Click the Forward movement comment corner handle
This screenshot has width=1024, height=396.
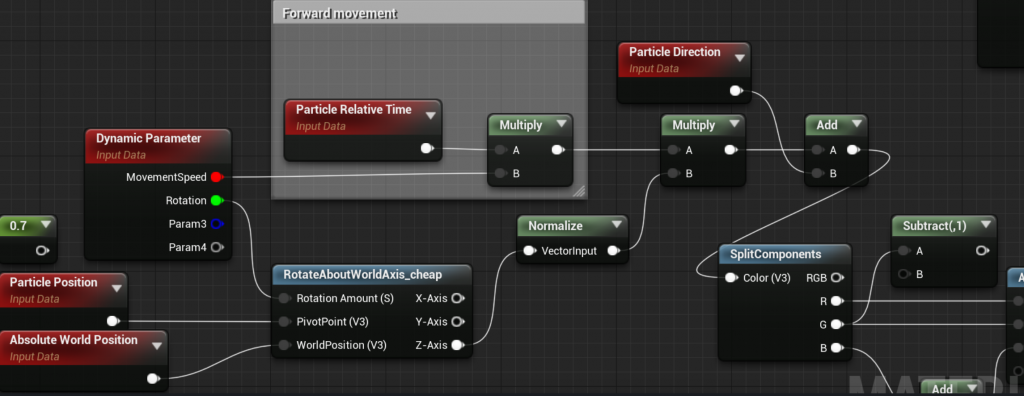(x=579, y=191)
